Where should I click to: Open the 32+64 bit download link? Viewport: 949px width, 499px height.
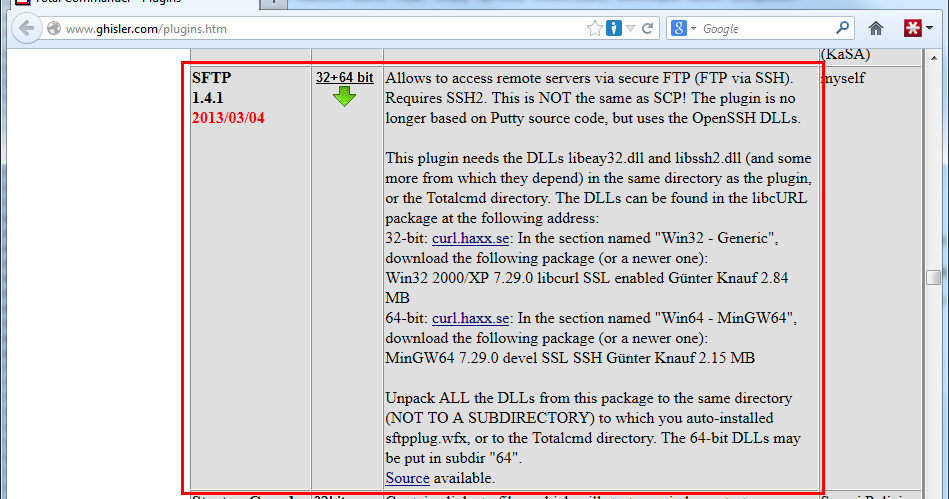coord(344,78)
